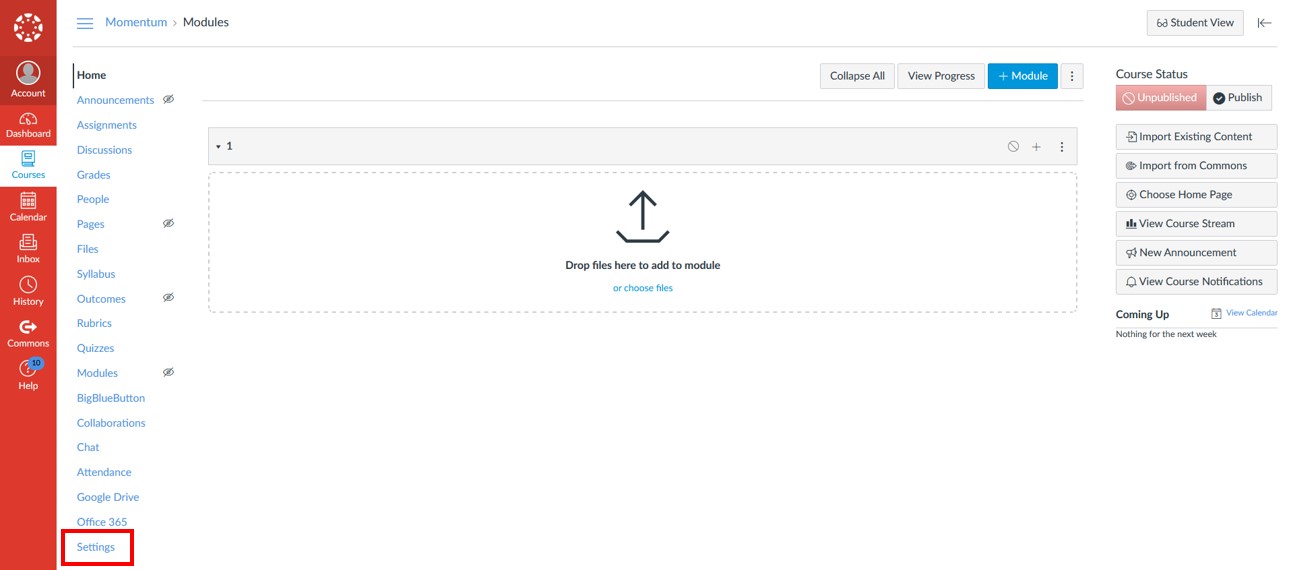1300x570 pixels.
Task: Click the add item plus icon in module 1
Action: click(1036, 147)
